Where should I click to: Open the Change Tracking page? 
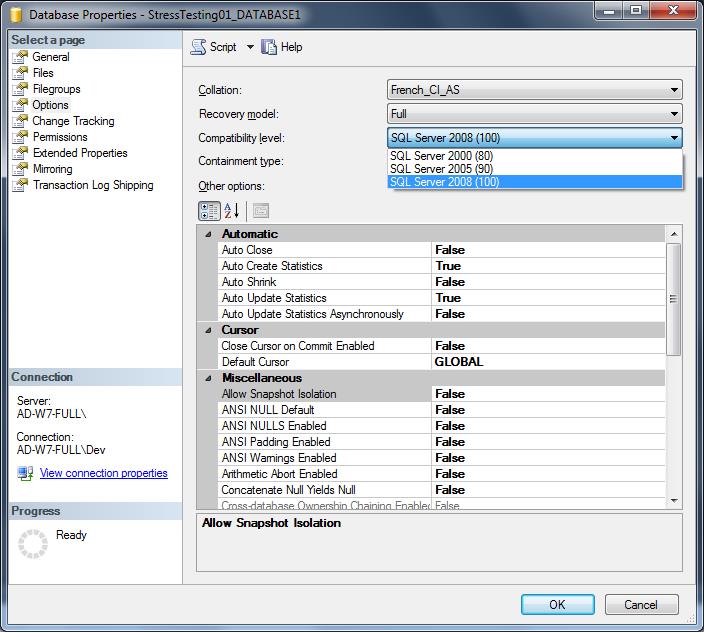point(73,121)
